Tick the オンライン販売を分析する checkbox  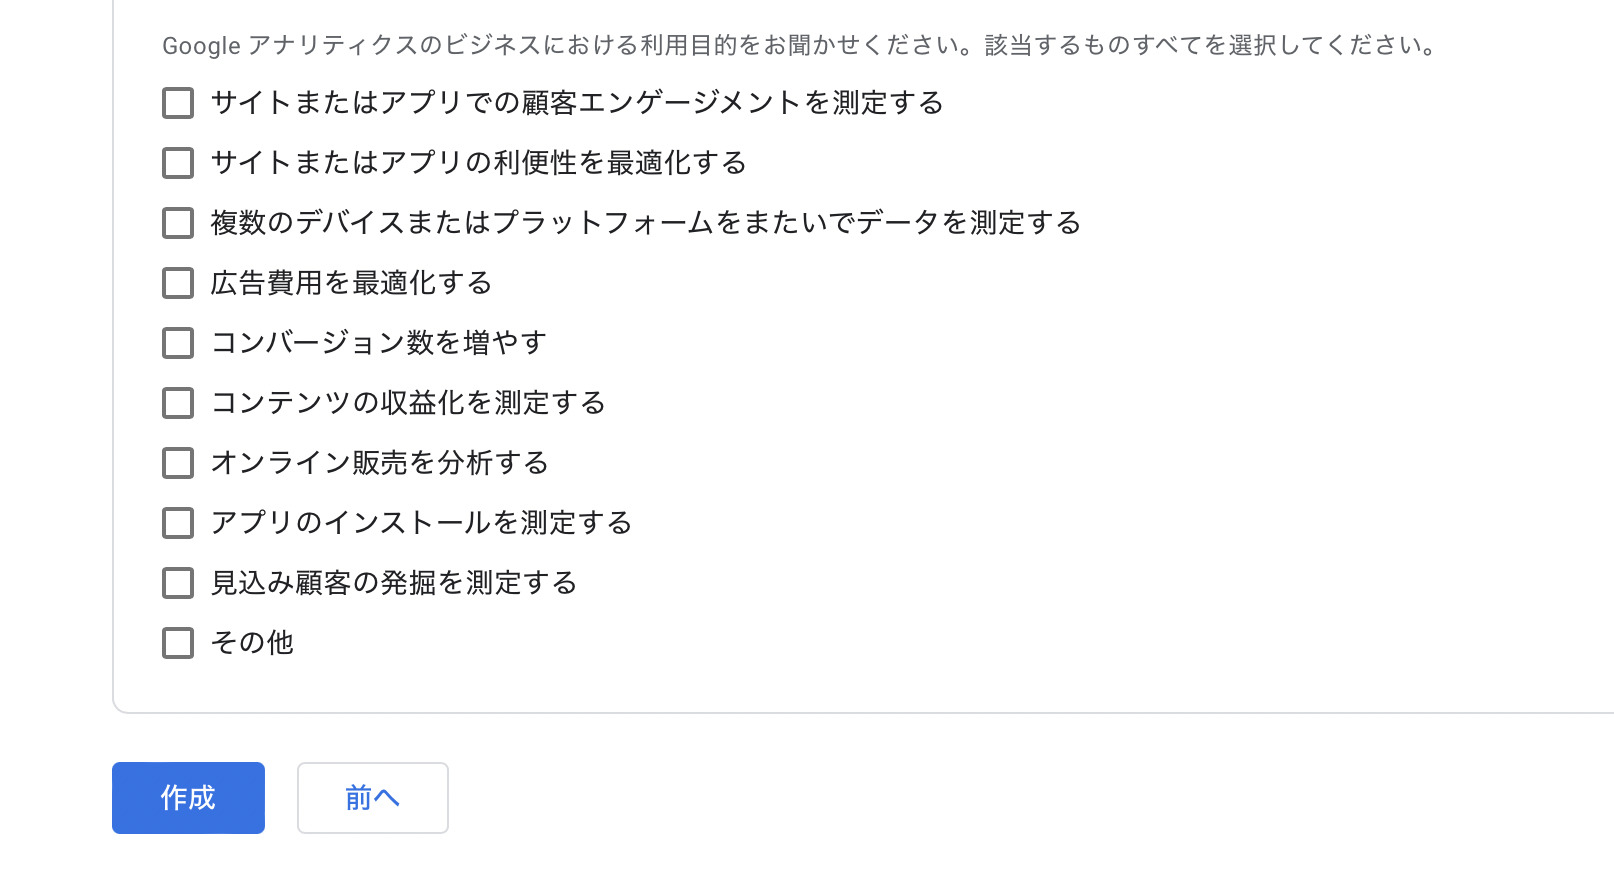(x=178, y=463)
